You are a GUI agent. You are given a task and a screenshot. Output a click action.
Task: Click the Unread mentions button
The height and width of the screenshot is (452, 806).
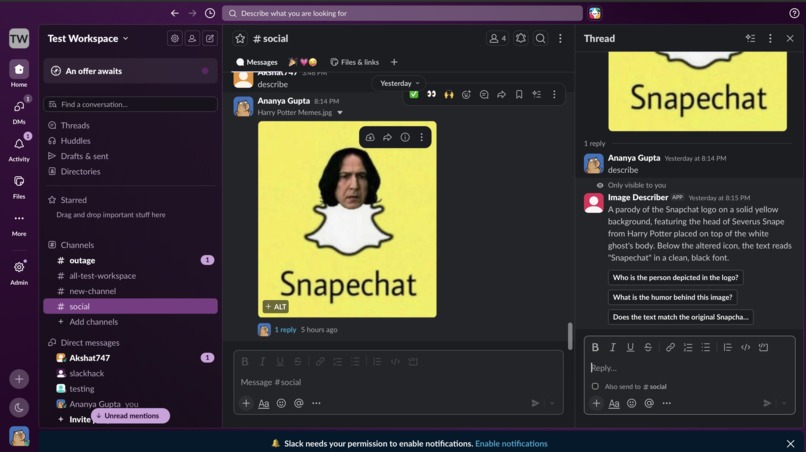tap(131, 415)
